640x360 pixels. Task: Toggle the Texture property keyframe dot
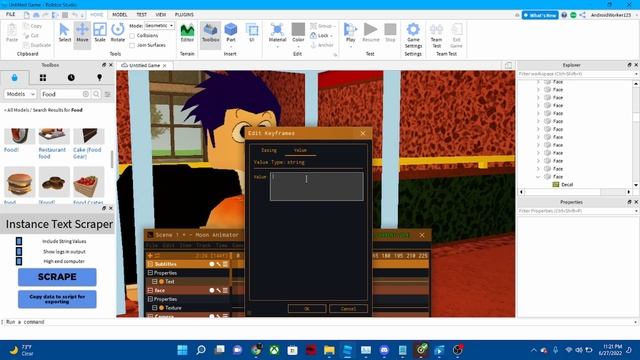(162, 308)
